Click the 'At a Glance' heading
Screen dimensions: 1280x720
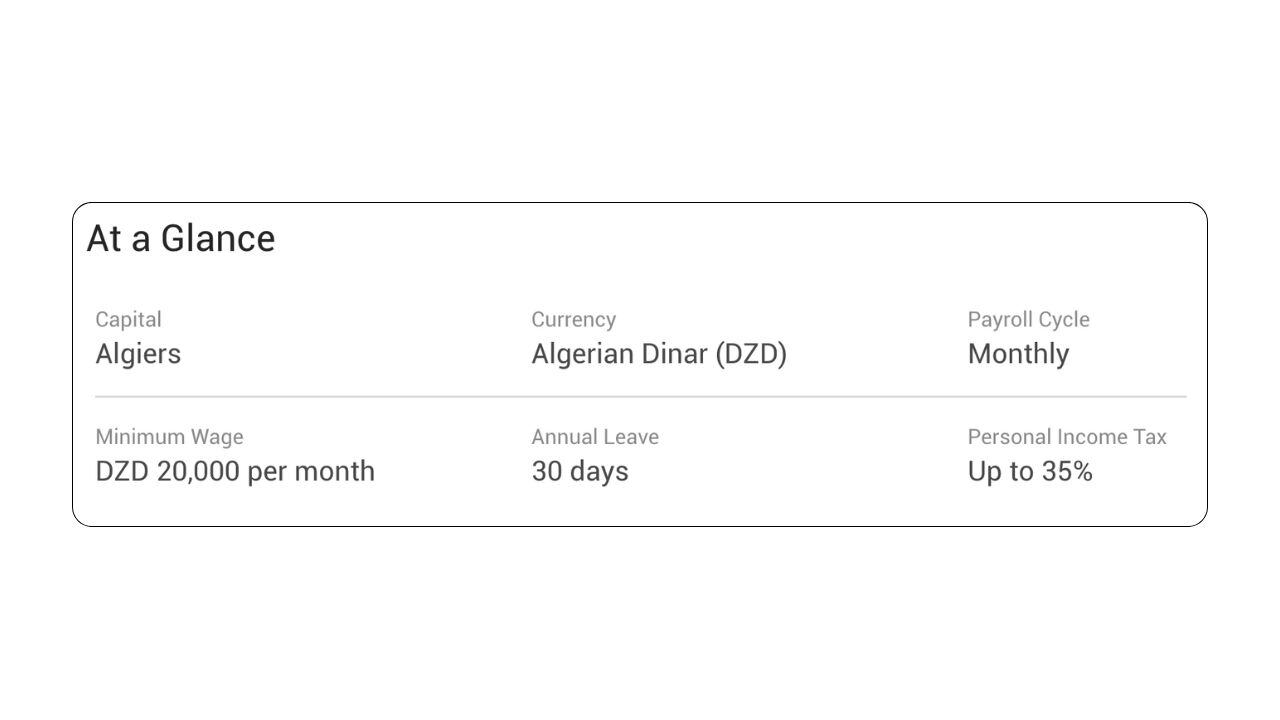(181, 239)
